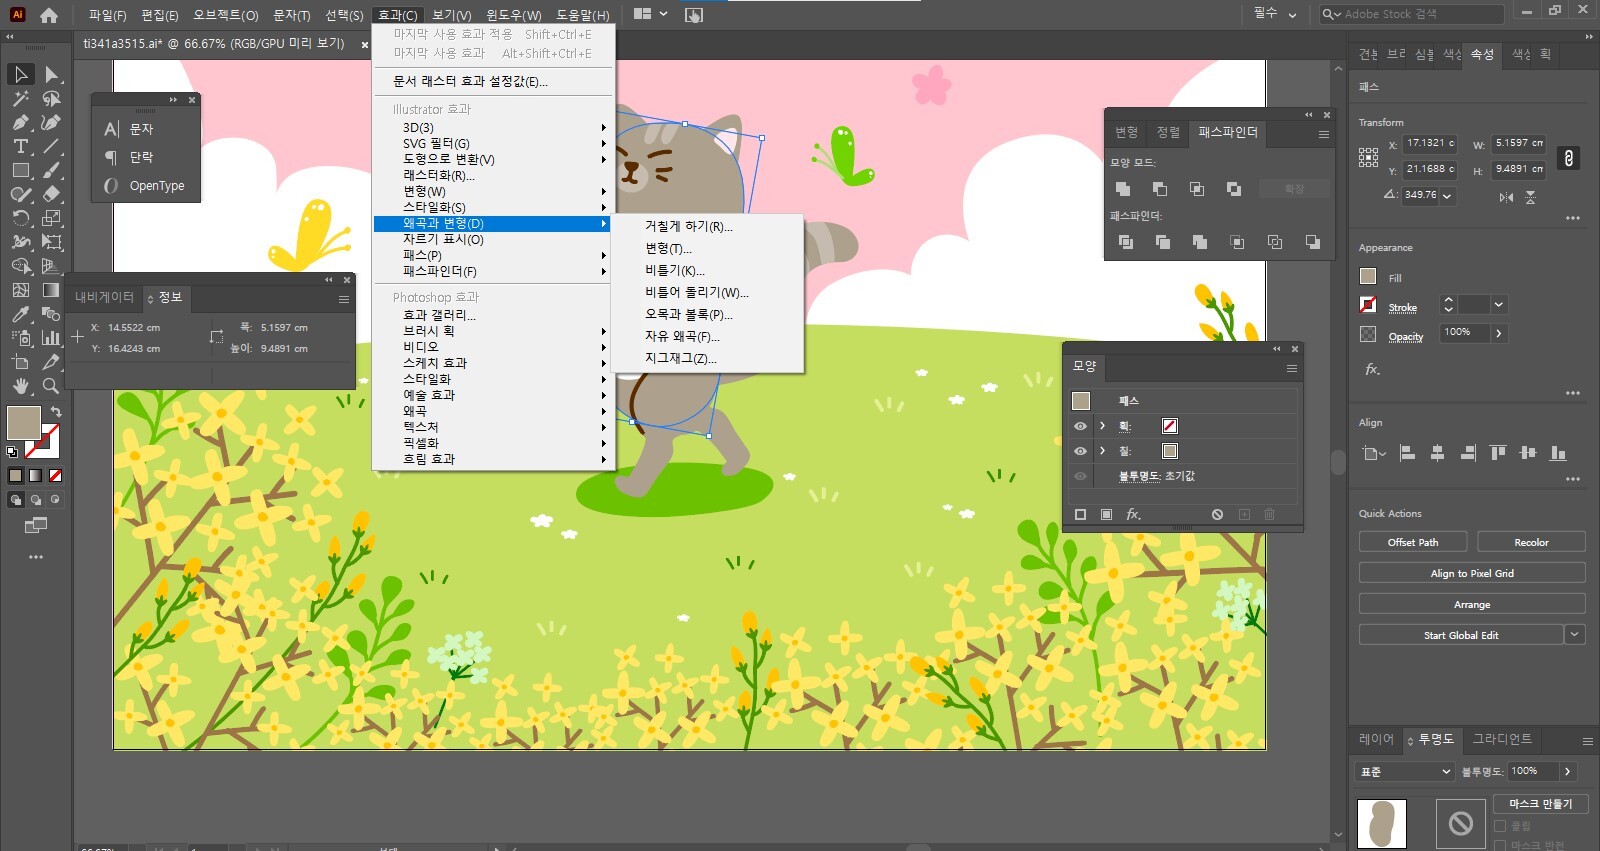
Task: Toggle visibility eye of 칠 fill row
Action: [x=1080, y=451]
